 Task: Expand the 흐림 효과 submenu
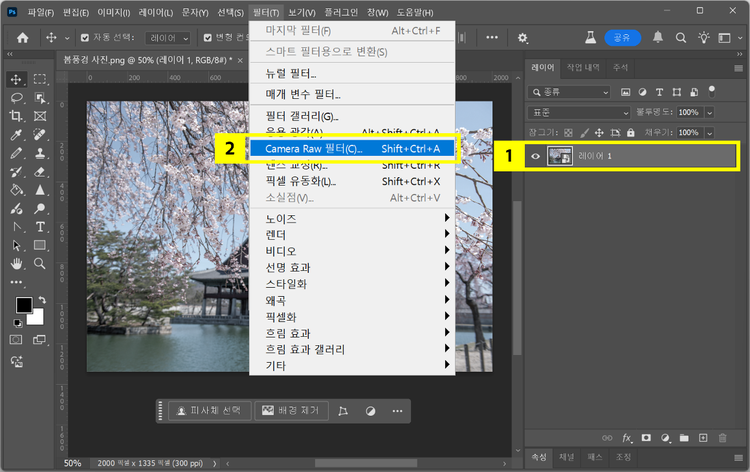(x=352, y=333)
